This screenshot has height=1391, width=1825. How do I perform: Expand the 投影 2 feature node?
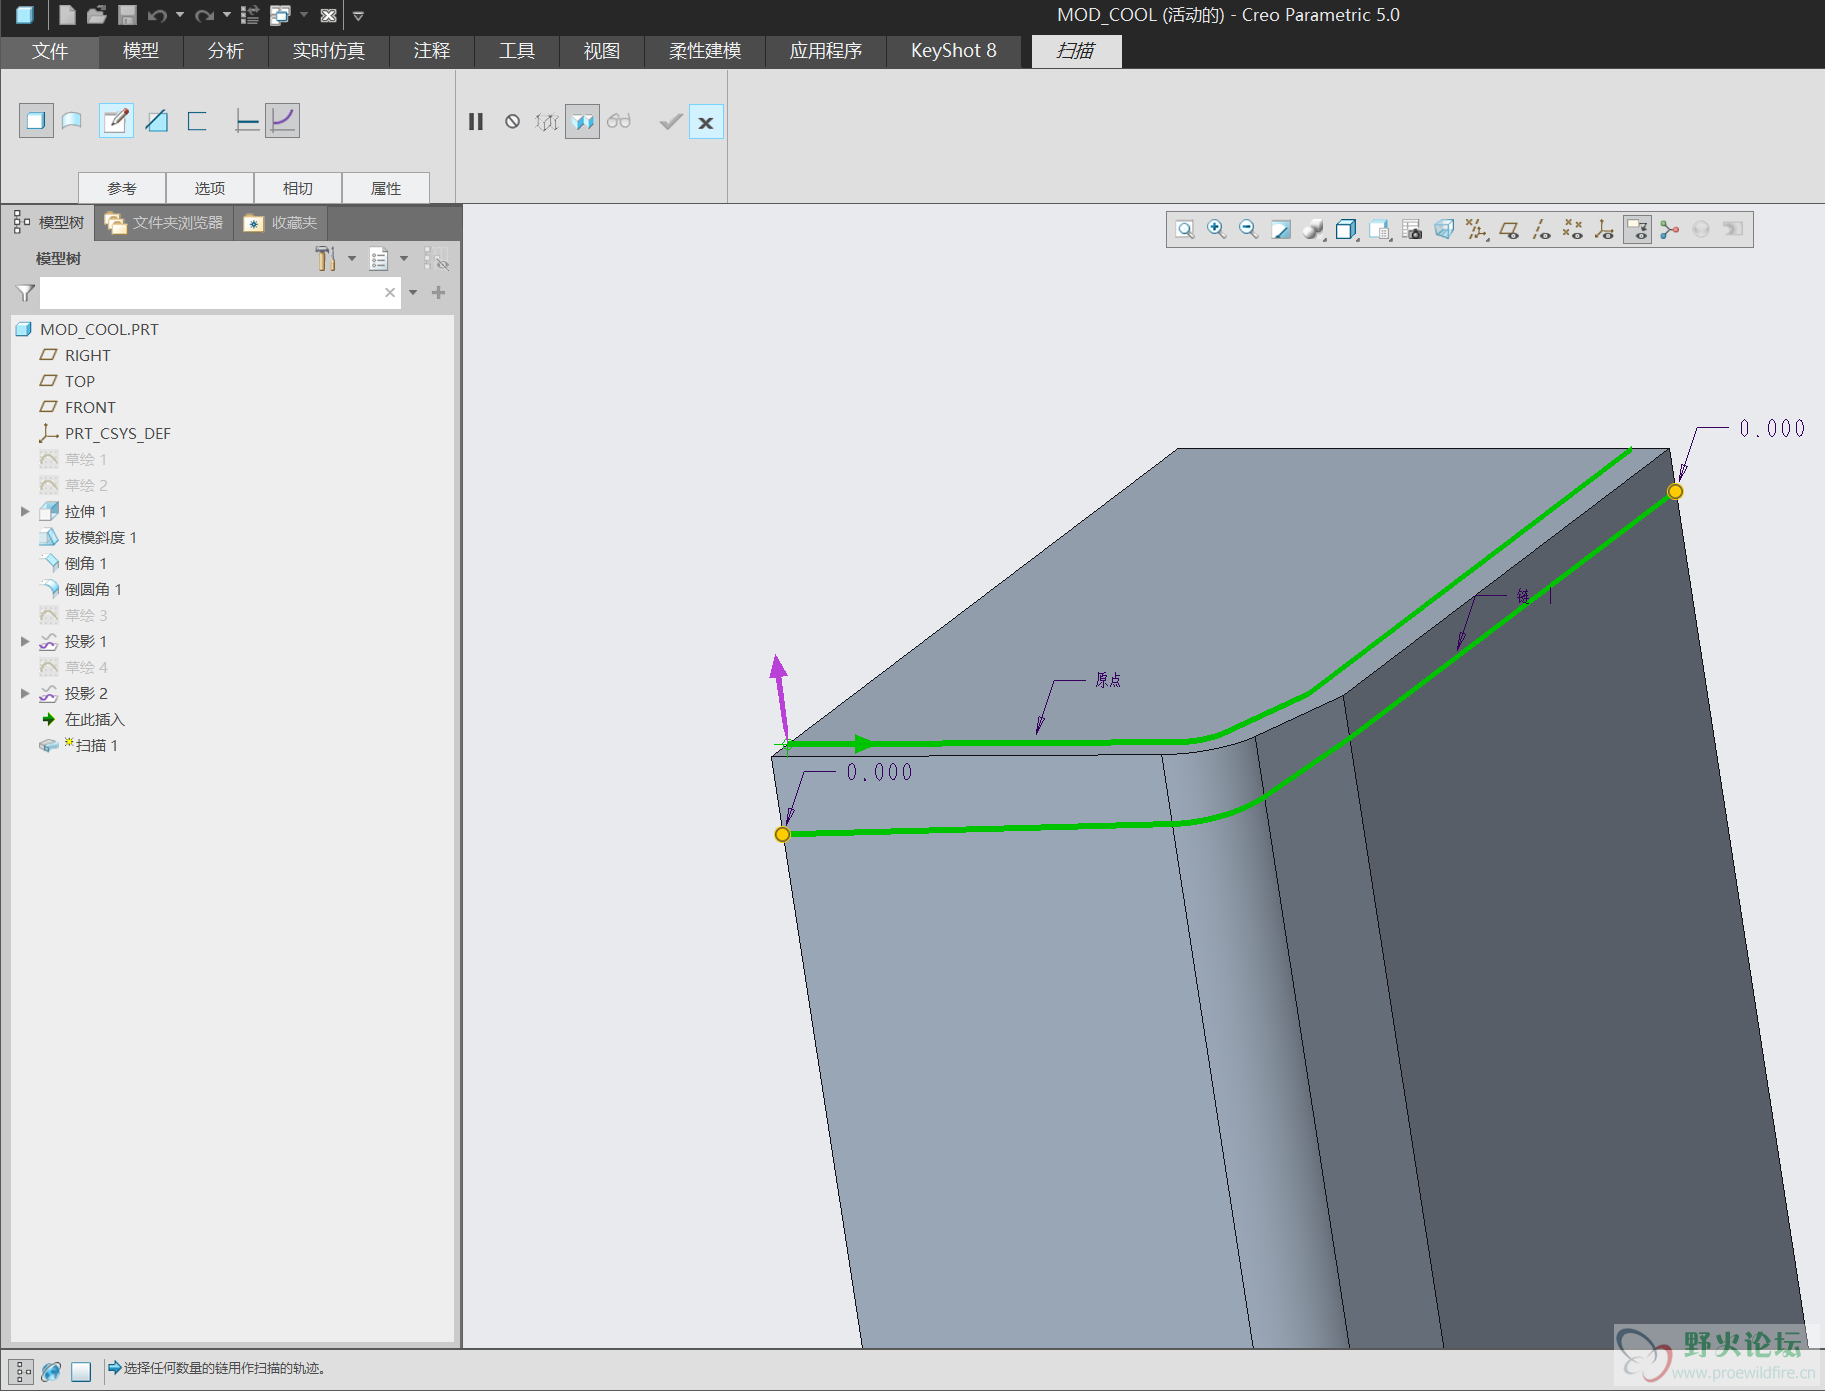coord(25,693)
